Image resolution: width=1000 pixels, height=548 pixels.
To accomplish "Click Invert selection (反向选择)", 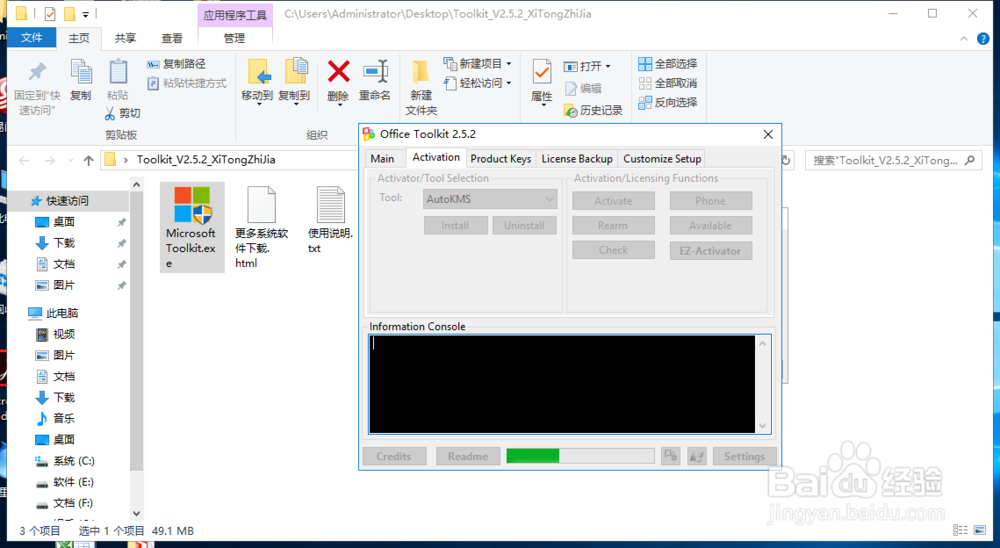I will coord(668,102).
